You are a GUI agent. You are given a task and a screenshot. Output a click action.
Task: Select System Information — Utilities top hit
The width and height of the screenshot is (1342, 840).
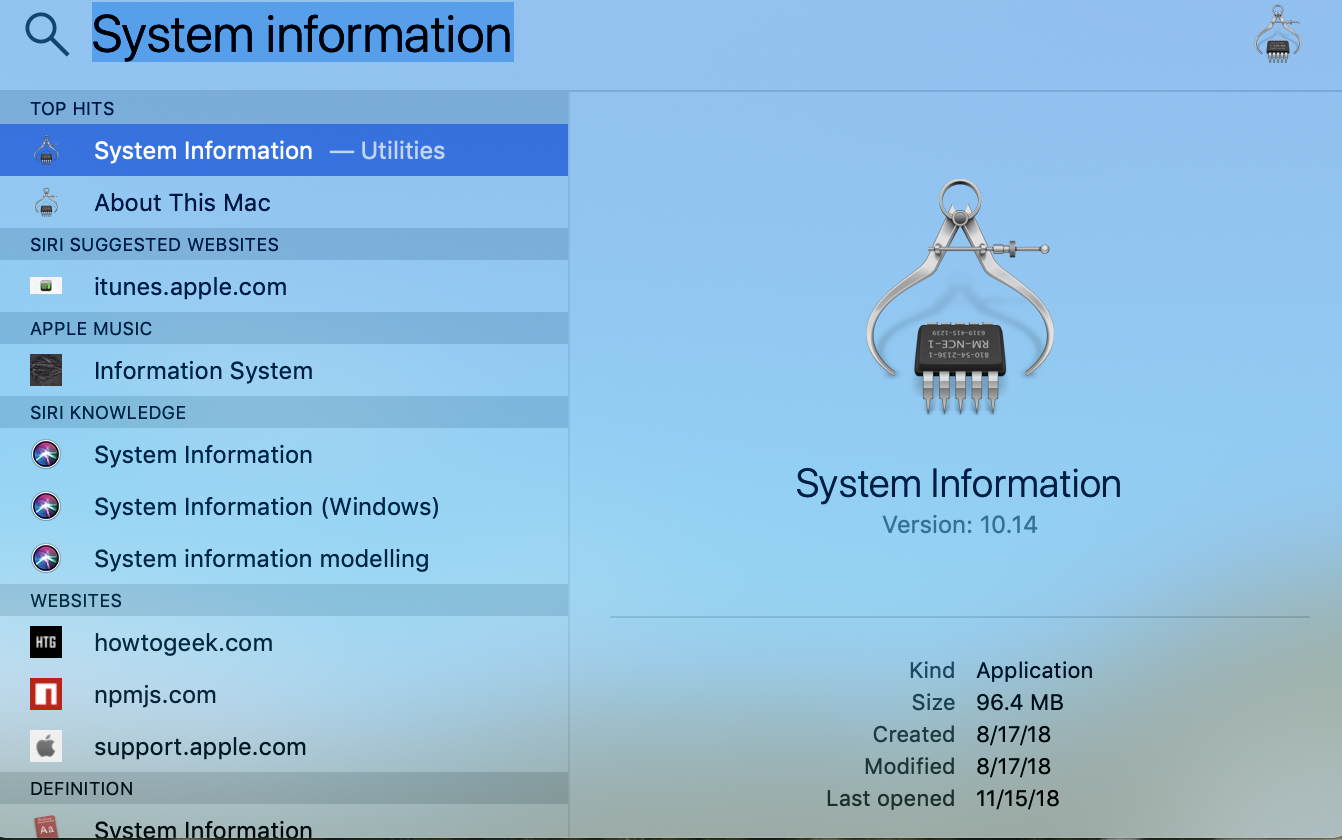point(284,150)
